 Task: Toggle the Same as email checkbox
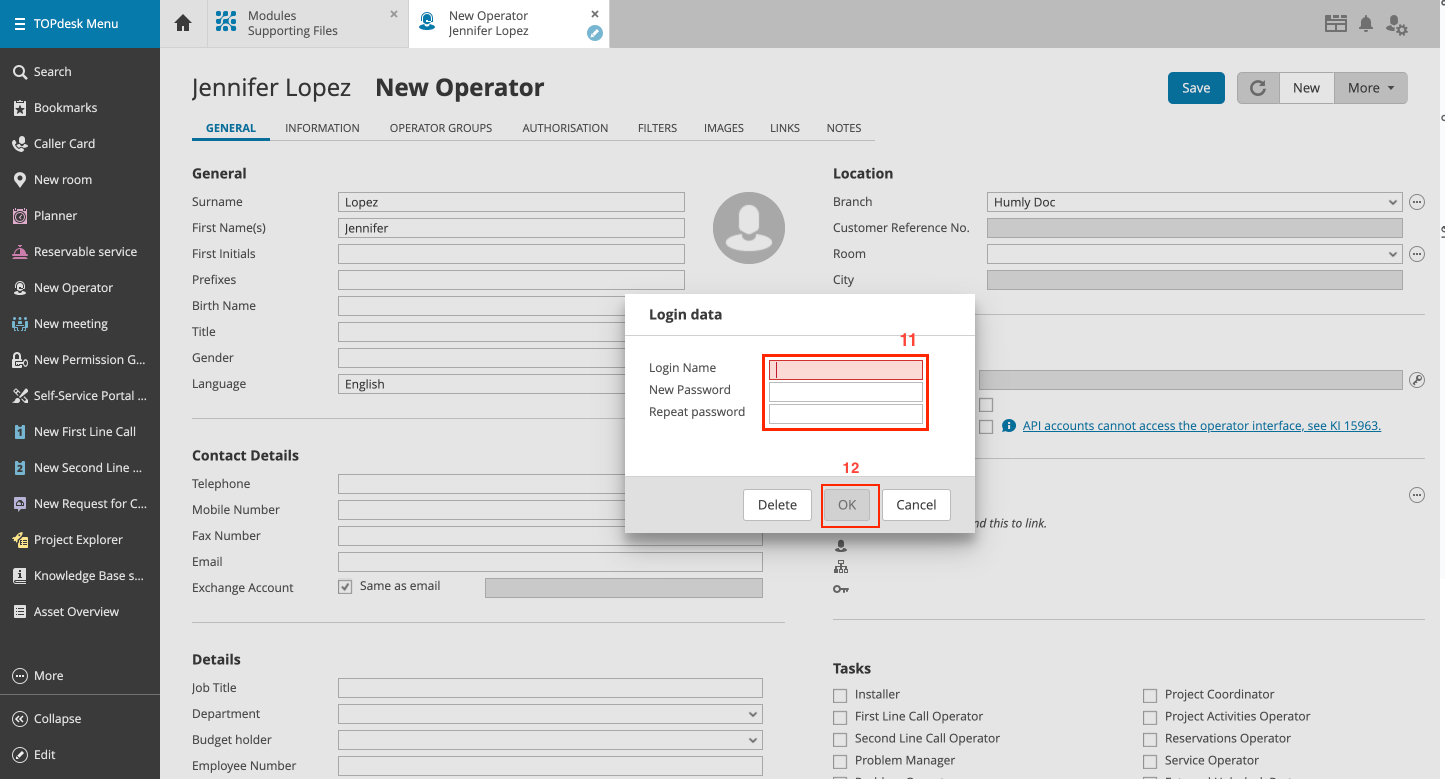tap(345, 586)
